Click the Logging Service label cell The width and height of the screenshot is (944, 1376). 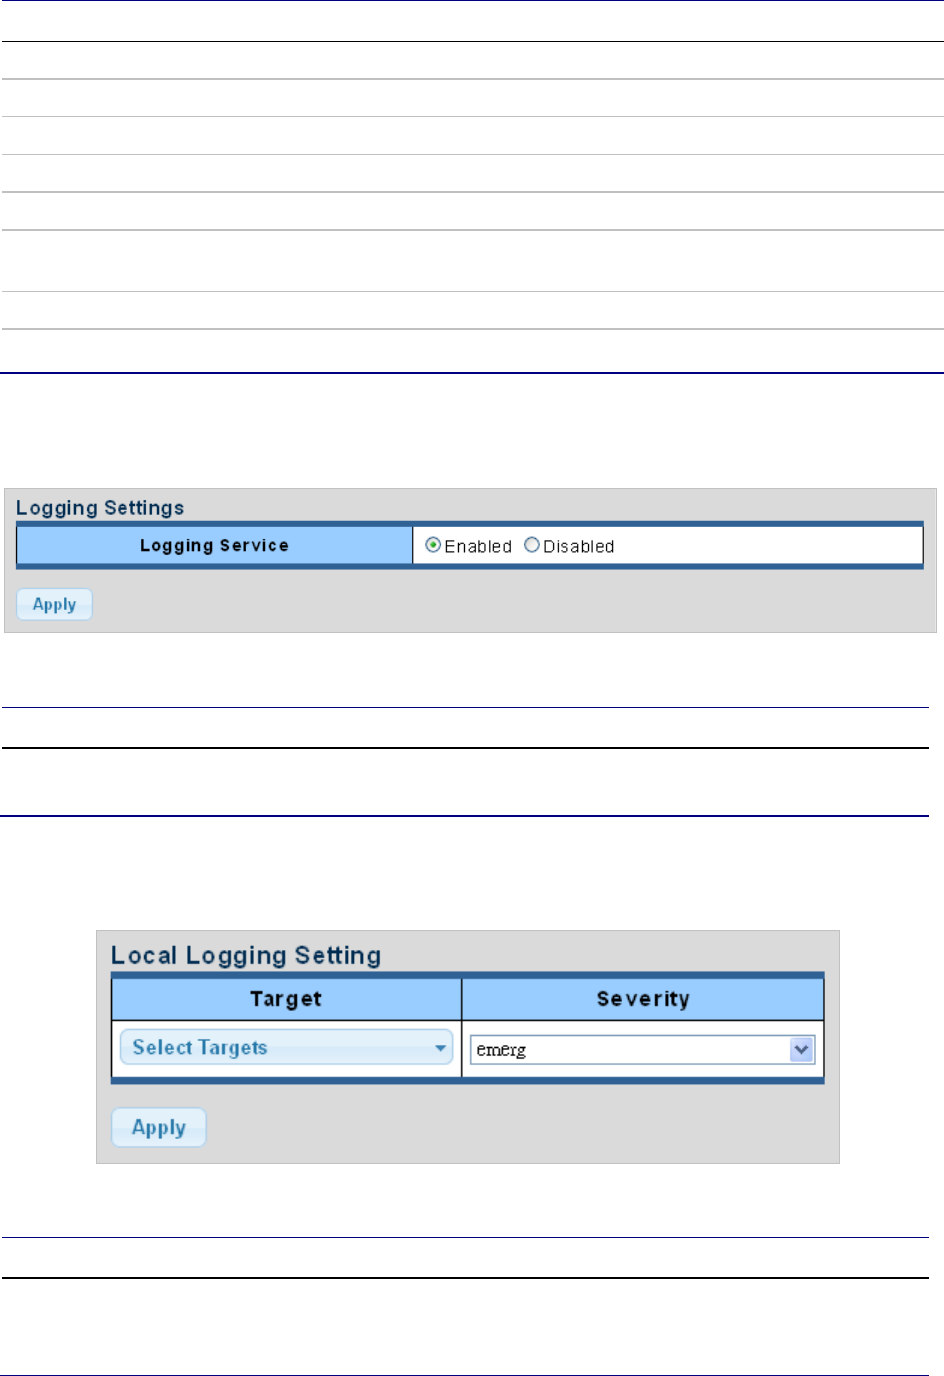pyautogui.click(x=215, y=545)
